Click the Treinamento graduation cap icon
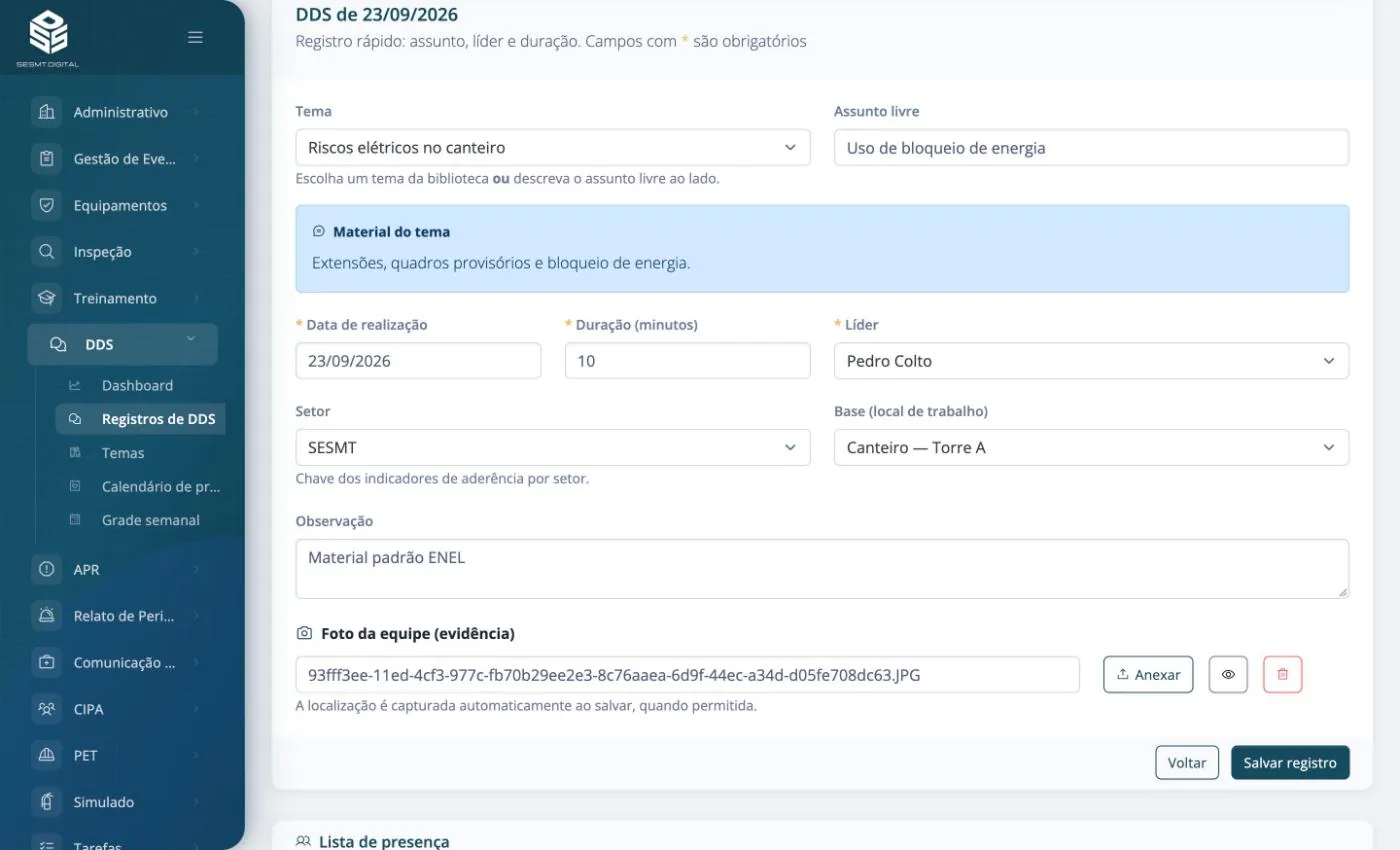The image size is (1400, 850). pyautogui.click(x=46, y=298)
